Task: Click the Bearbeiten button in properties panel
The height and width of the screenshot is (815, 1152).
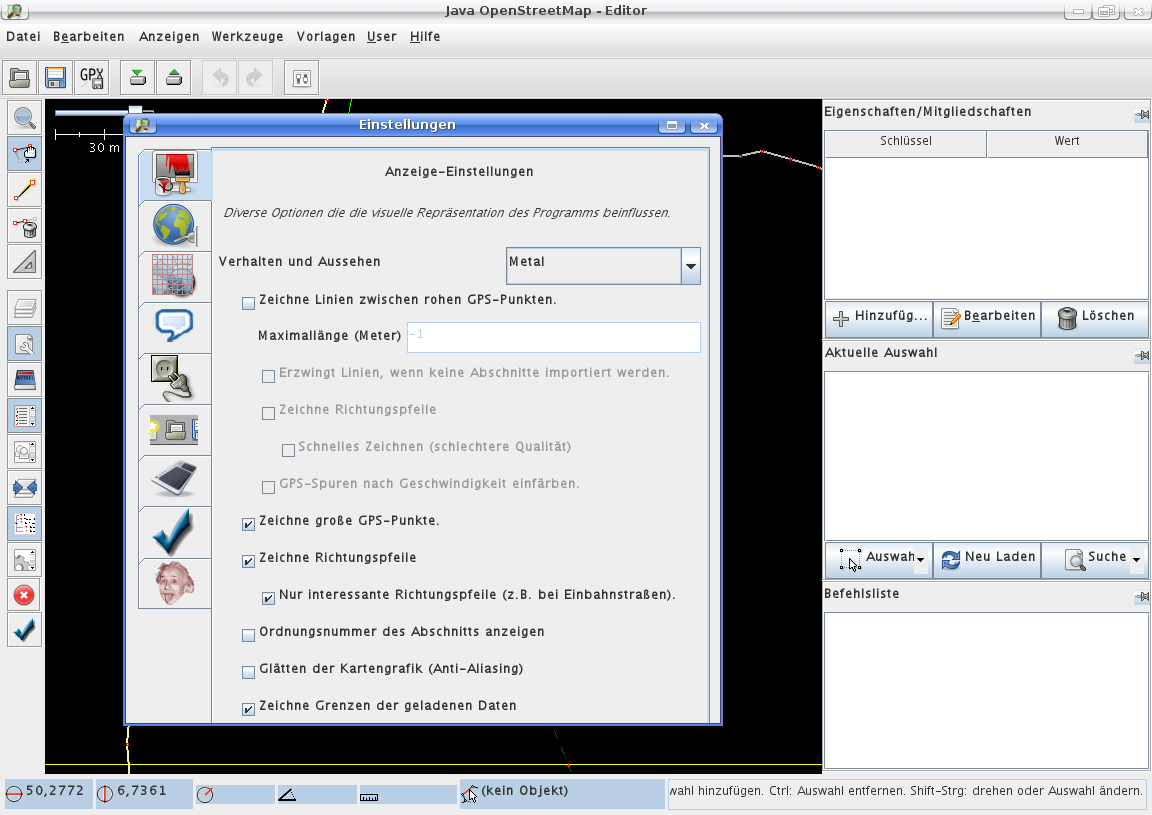Action: point(987,318)
